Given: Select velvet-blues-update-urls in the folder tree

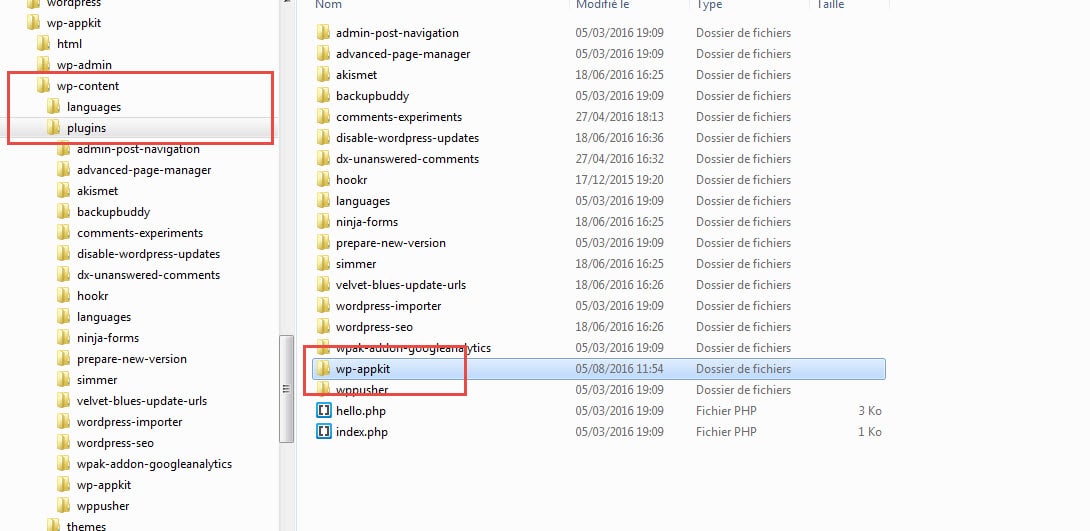Looking at the screenshot, I should point(142,401).
